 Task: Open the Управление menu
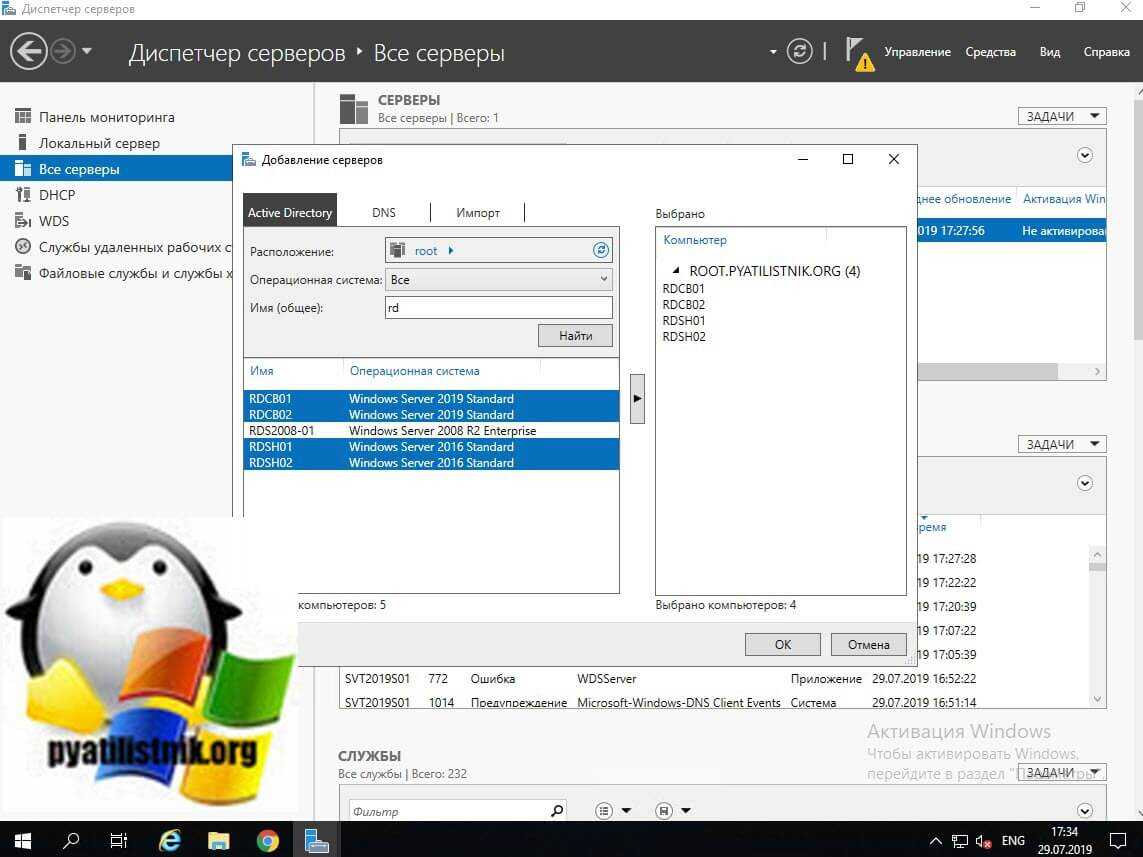[x=917, y=52]
